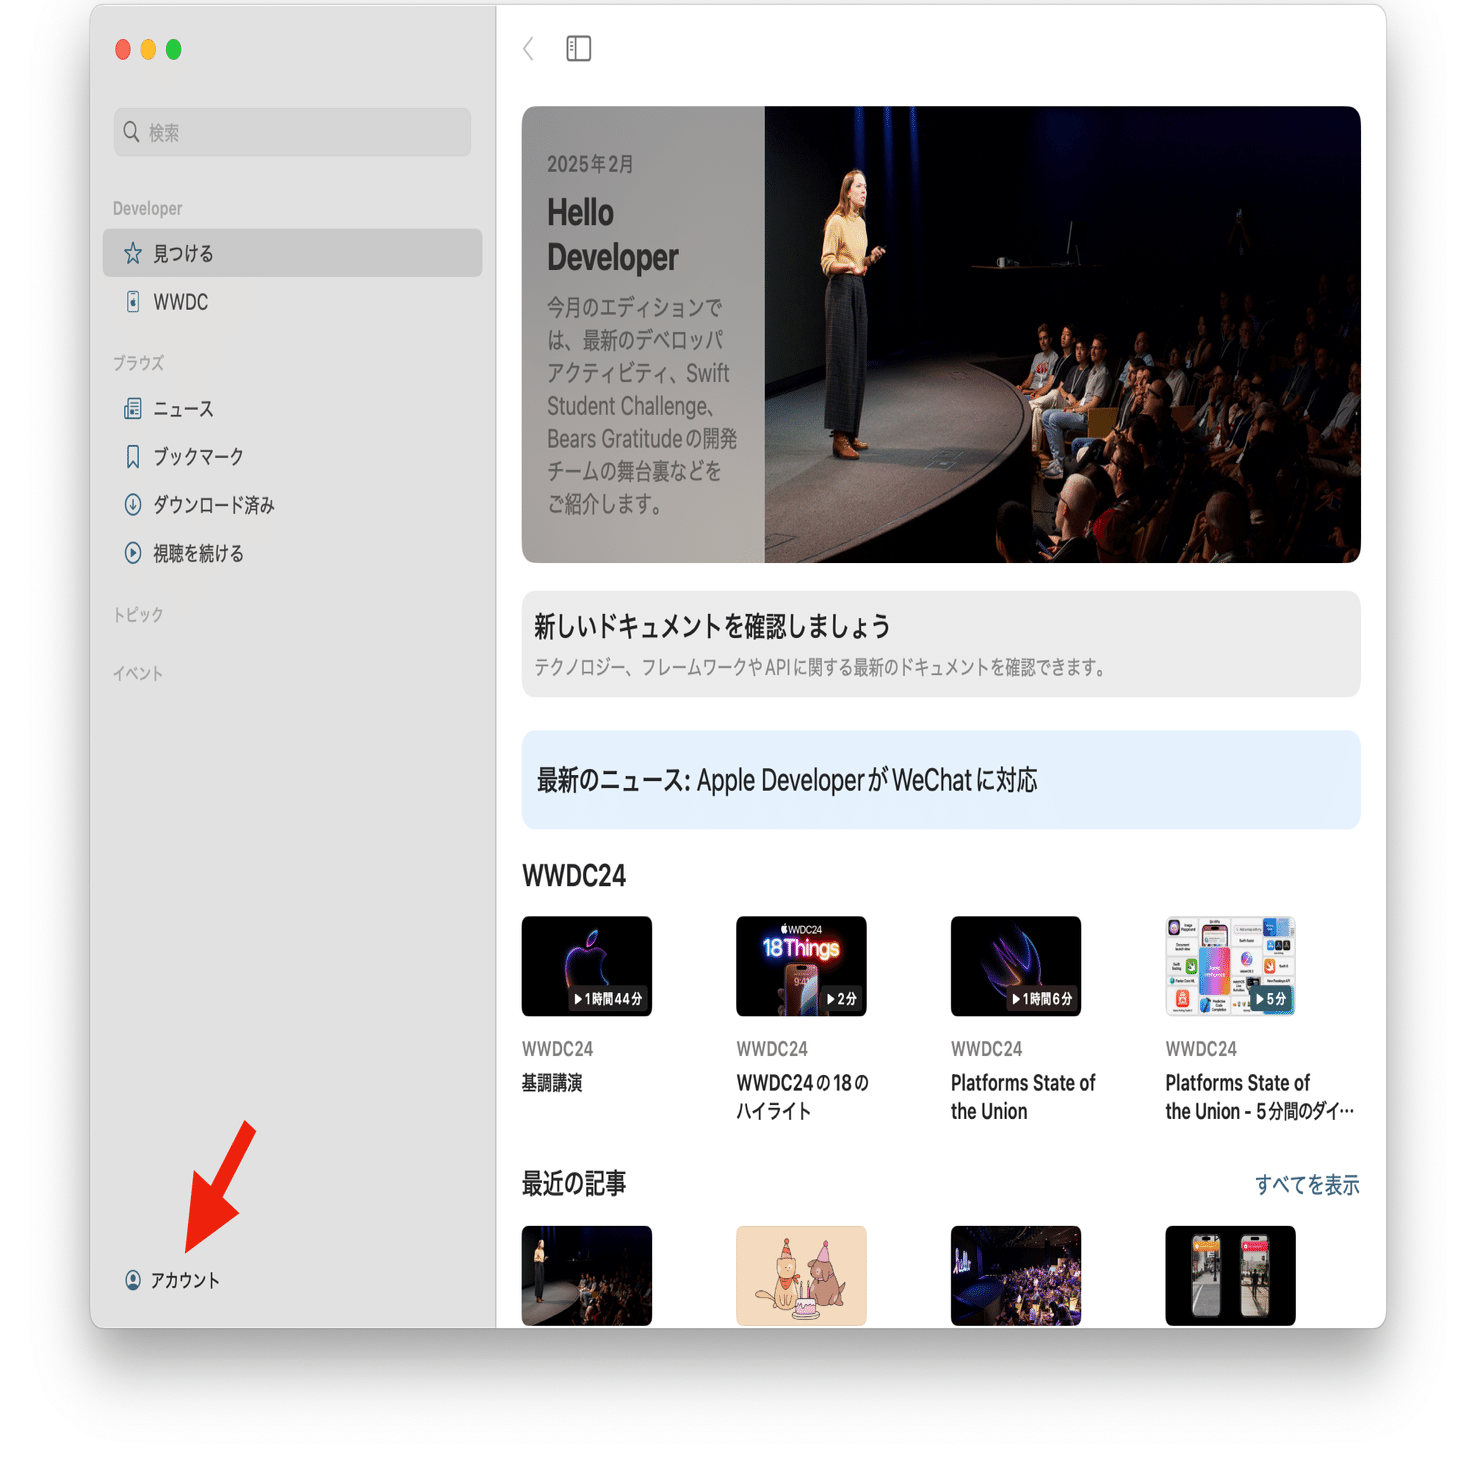Click the star icon beside 見つける
Image resolution: width=1472 pixels, height=1472 pixels.
pos(133,253)
